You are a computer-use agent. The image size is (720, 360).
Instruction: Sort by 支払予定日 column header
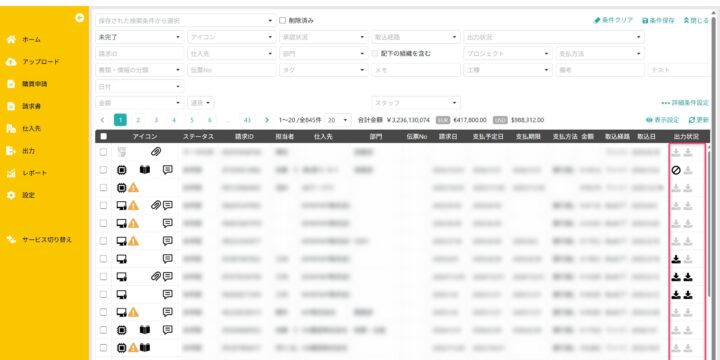click(x=488, y=136)
